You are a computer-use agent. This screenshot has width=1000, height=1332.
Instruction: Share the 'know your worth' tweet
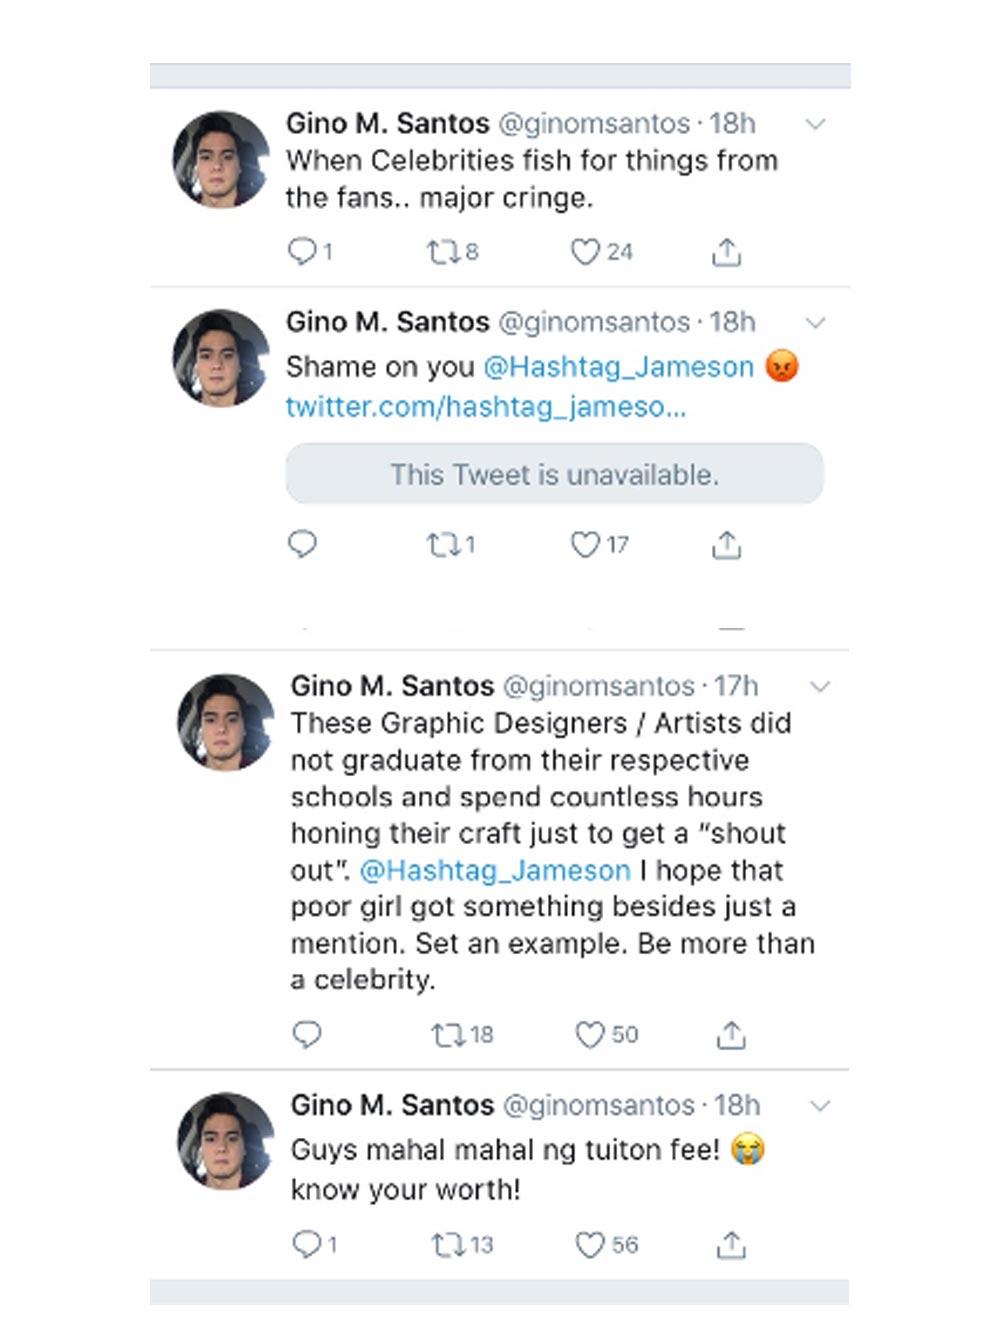[x=731, y=1245]
